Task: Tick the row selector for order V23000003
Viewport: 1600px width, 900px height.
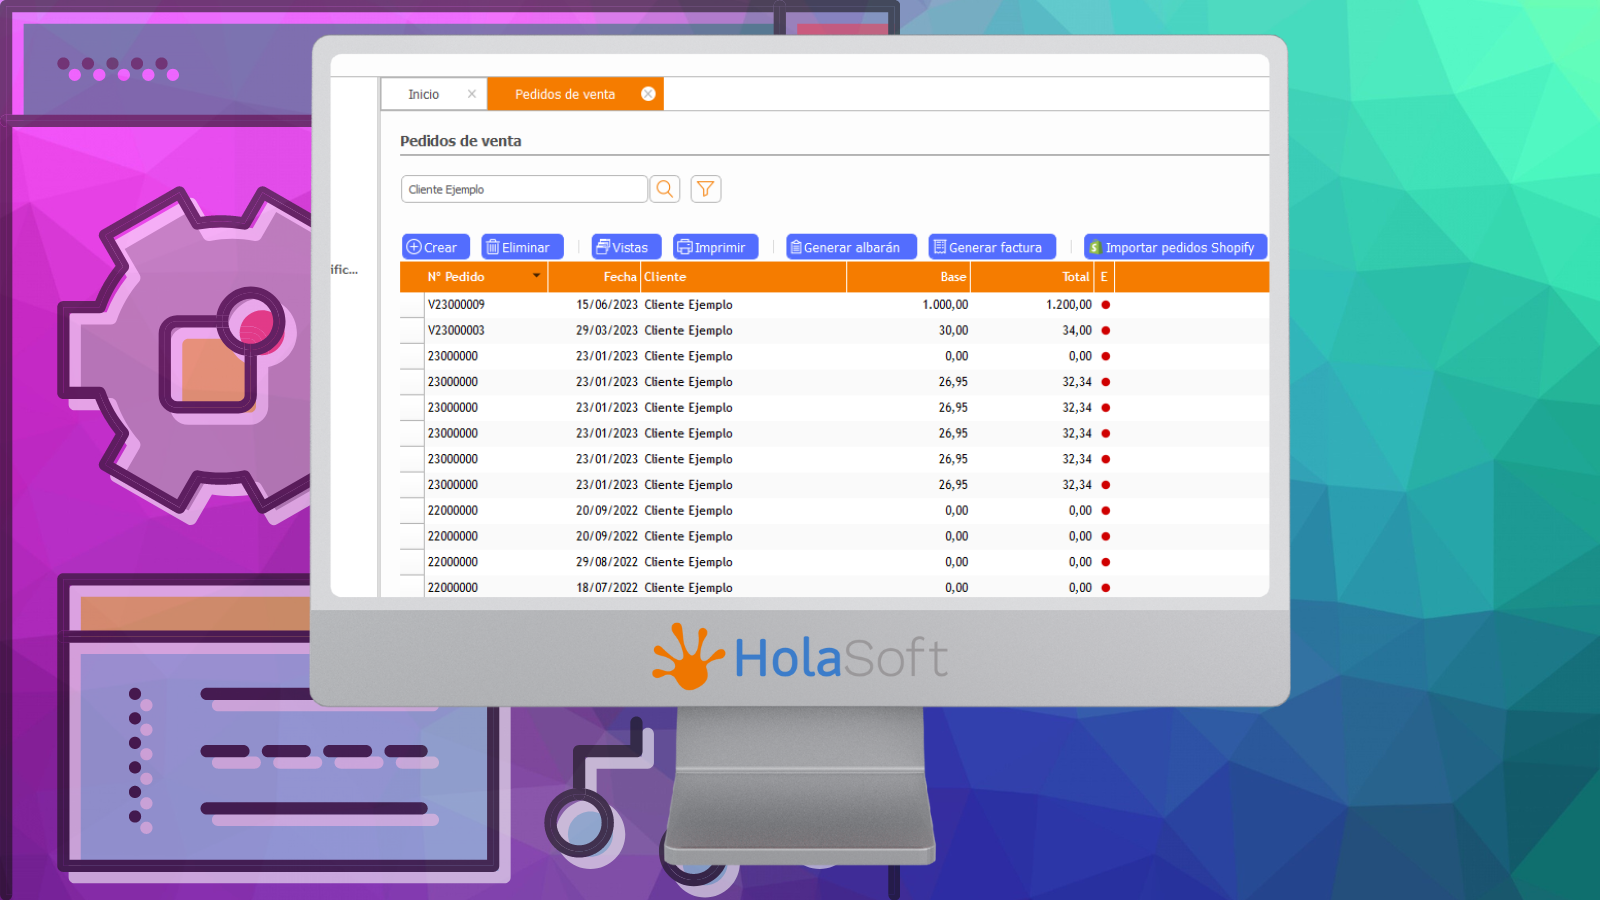Action: coord(412,331)
